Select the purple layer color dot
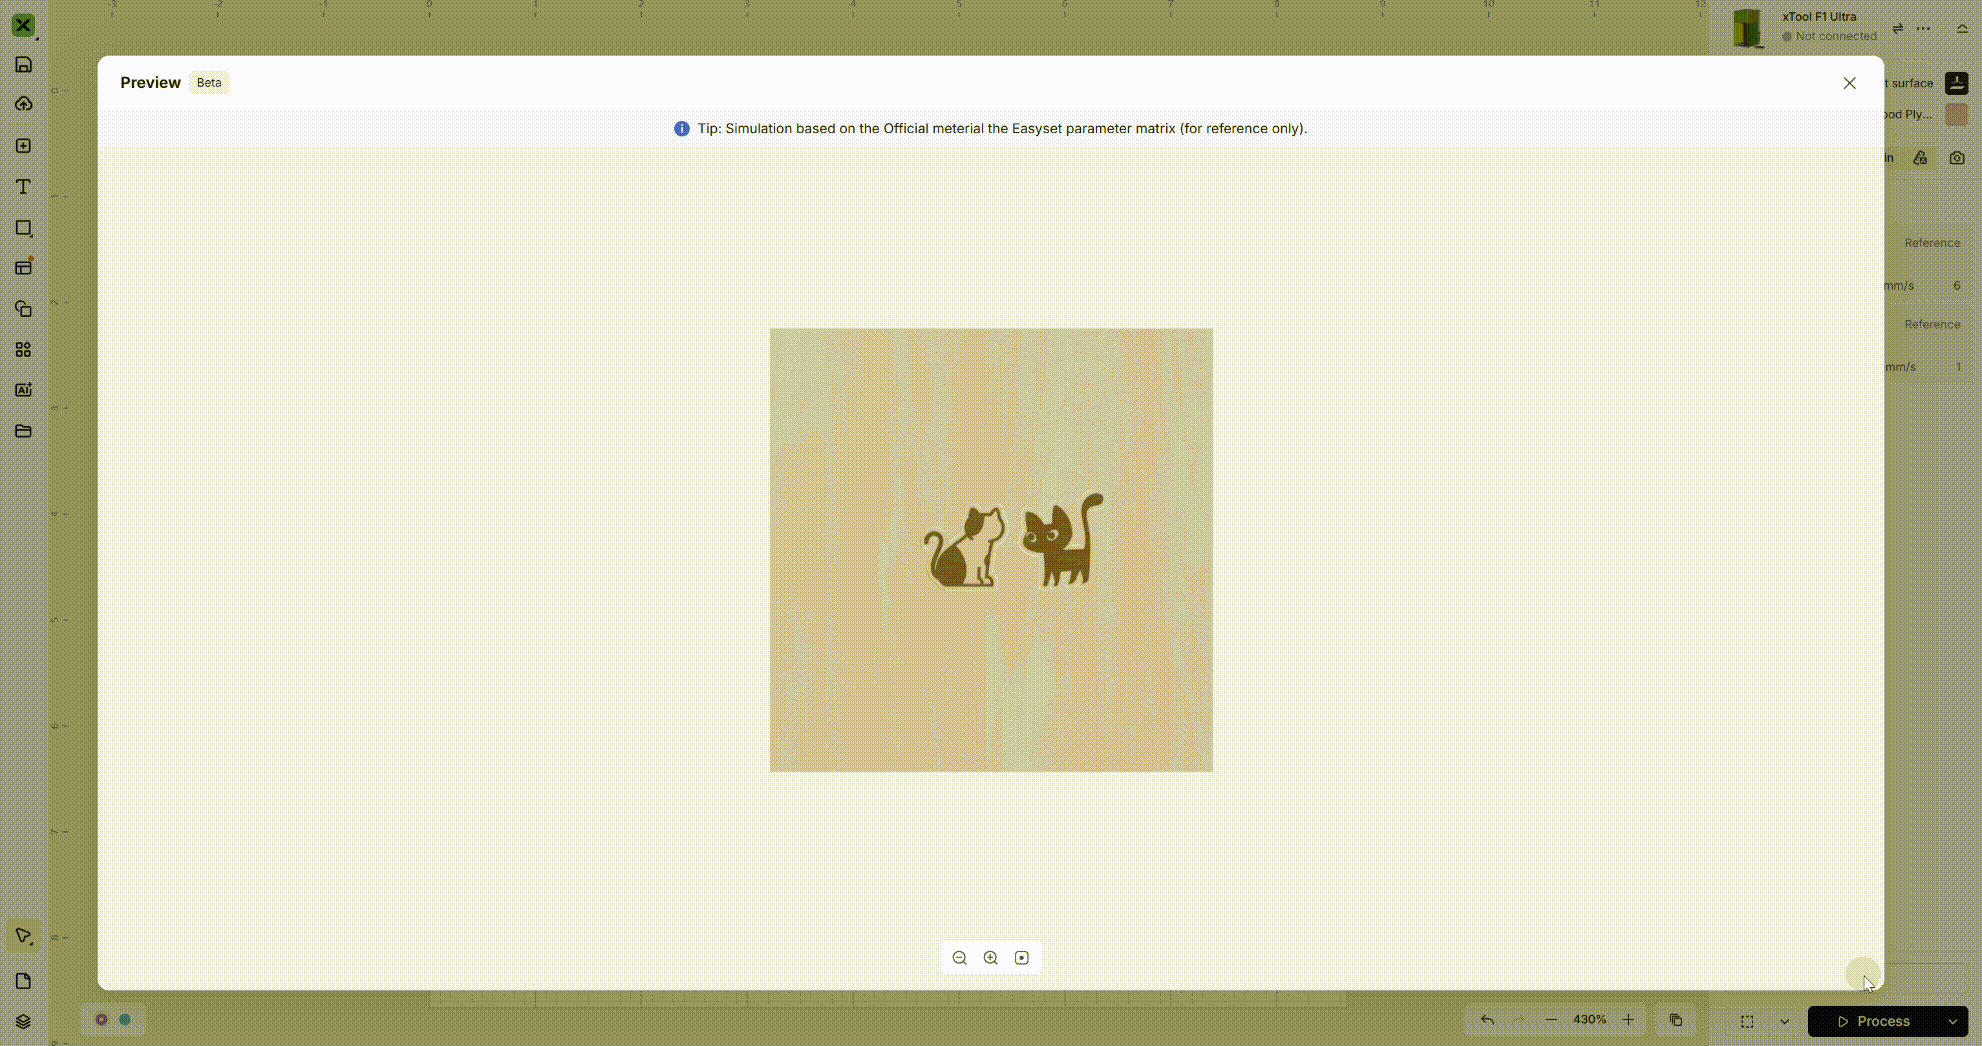 101,1020
